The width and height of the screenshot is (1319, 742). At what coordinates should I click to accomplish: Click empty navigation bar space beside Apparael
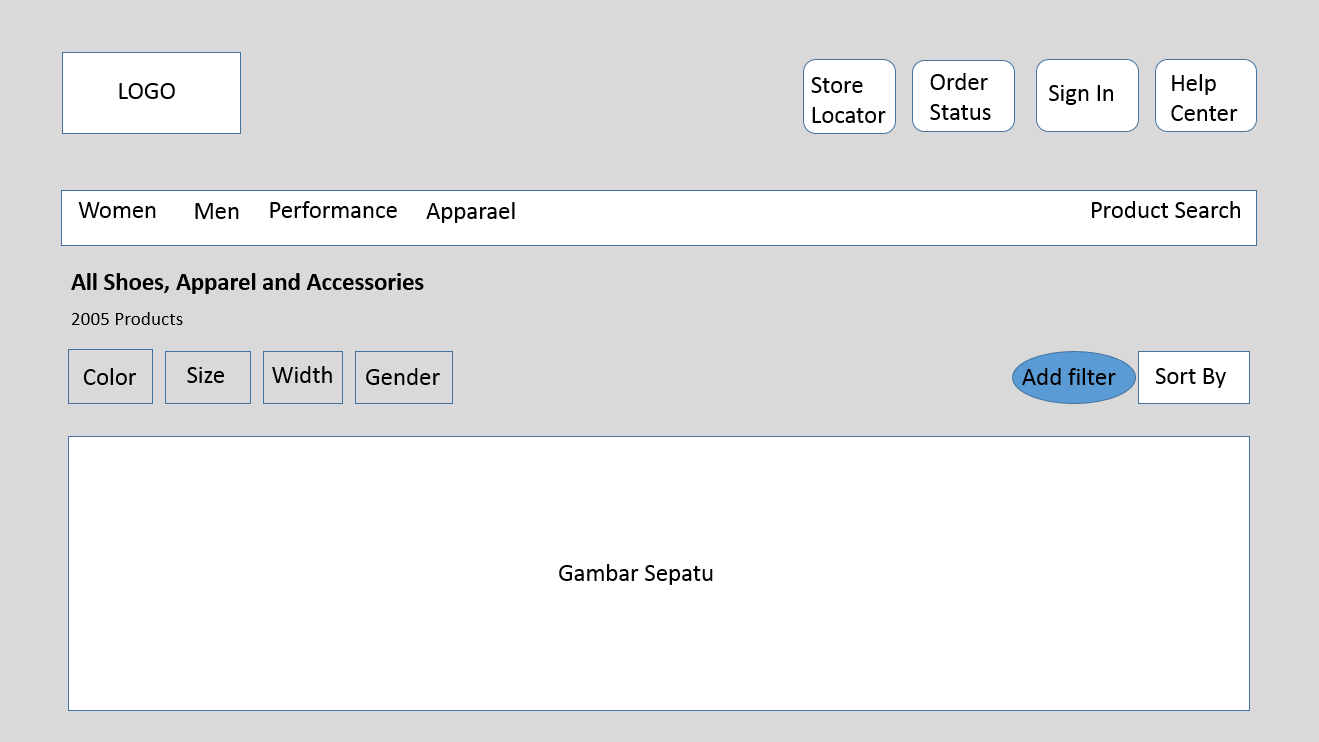800,218
